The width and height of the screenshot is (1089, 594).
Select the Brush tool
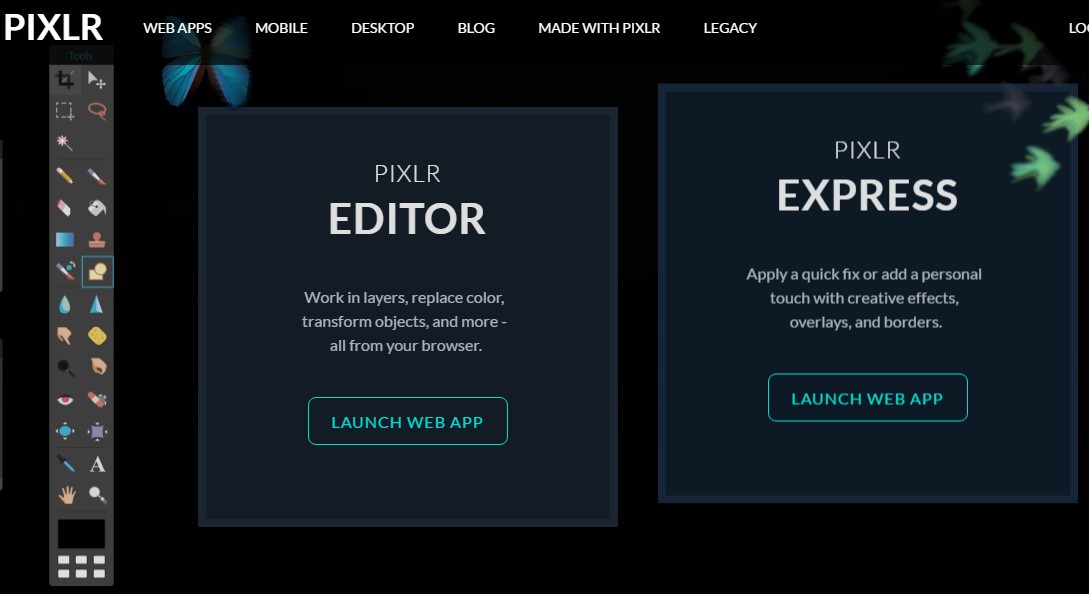(x=97, y=175)
